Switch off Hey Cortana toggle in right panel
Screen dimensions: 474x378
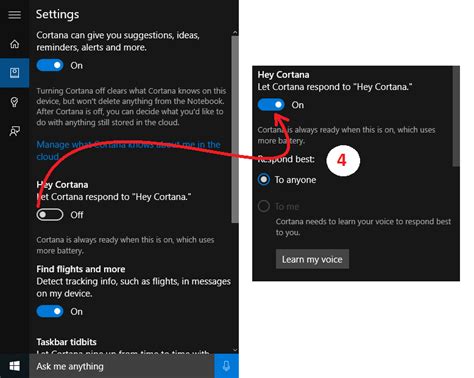(x=271, y=105)
